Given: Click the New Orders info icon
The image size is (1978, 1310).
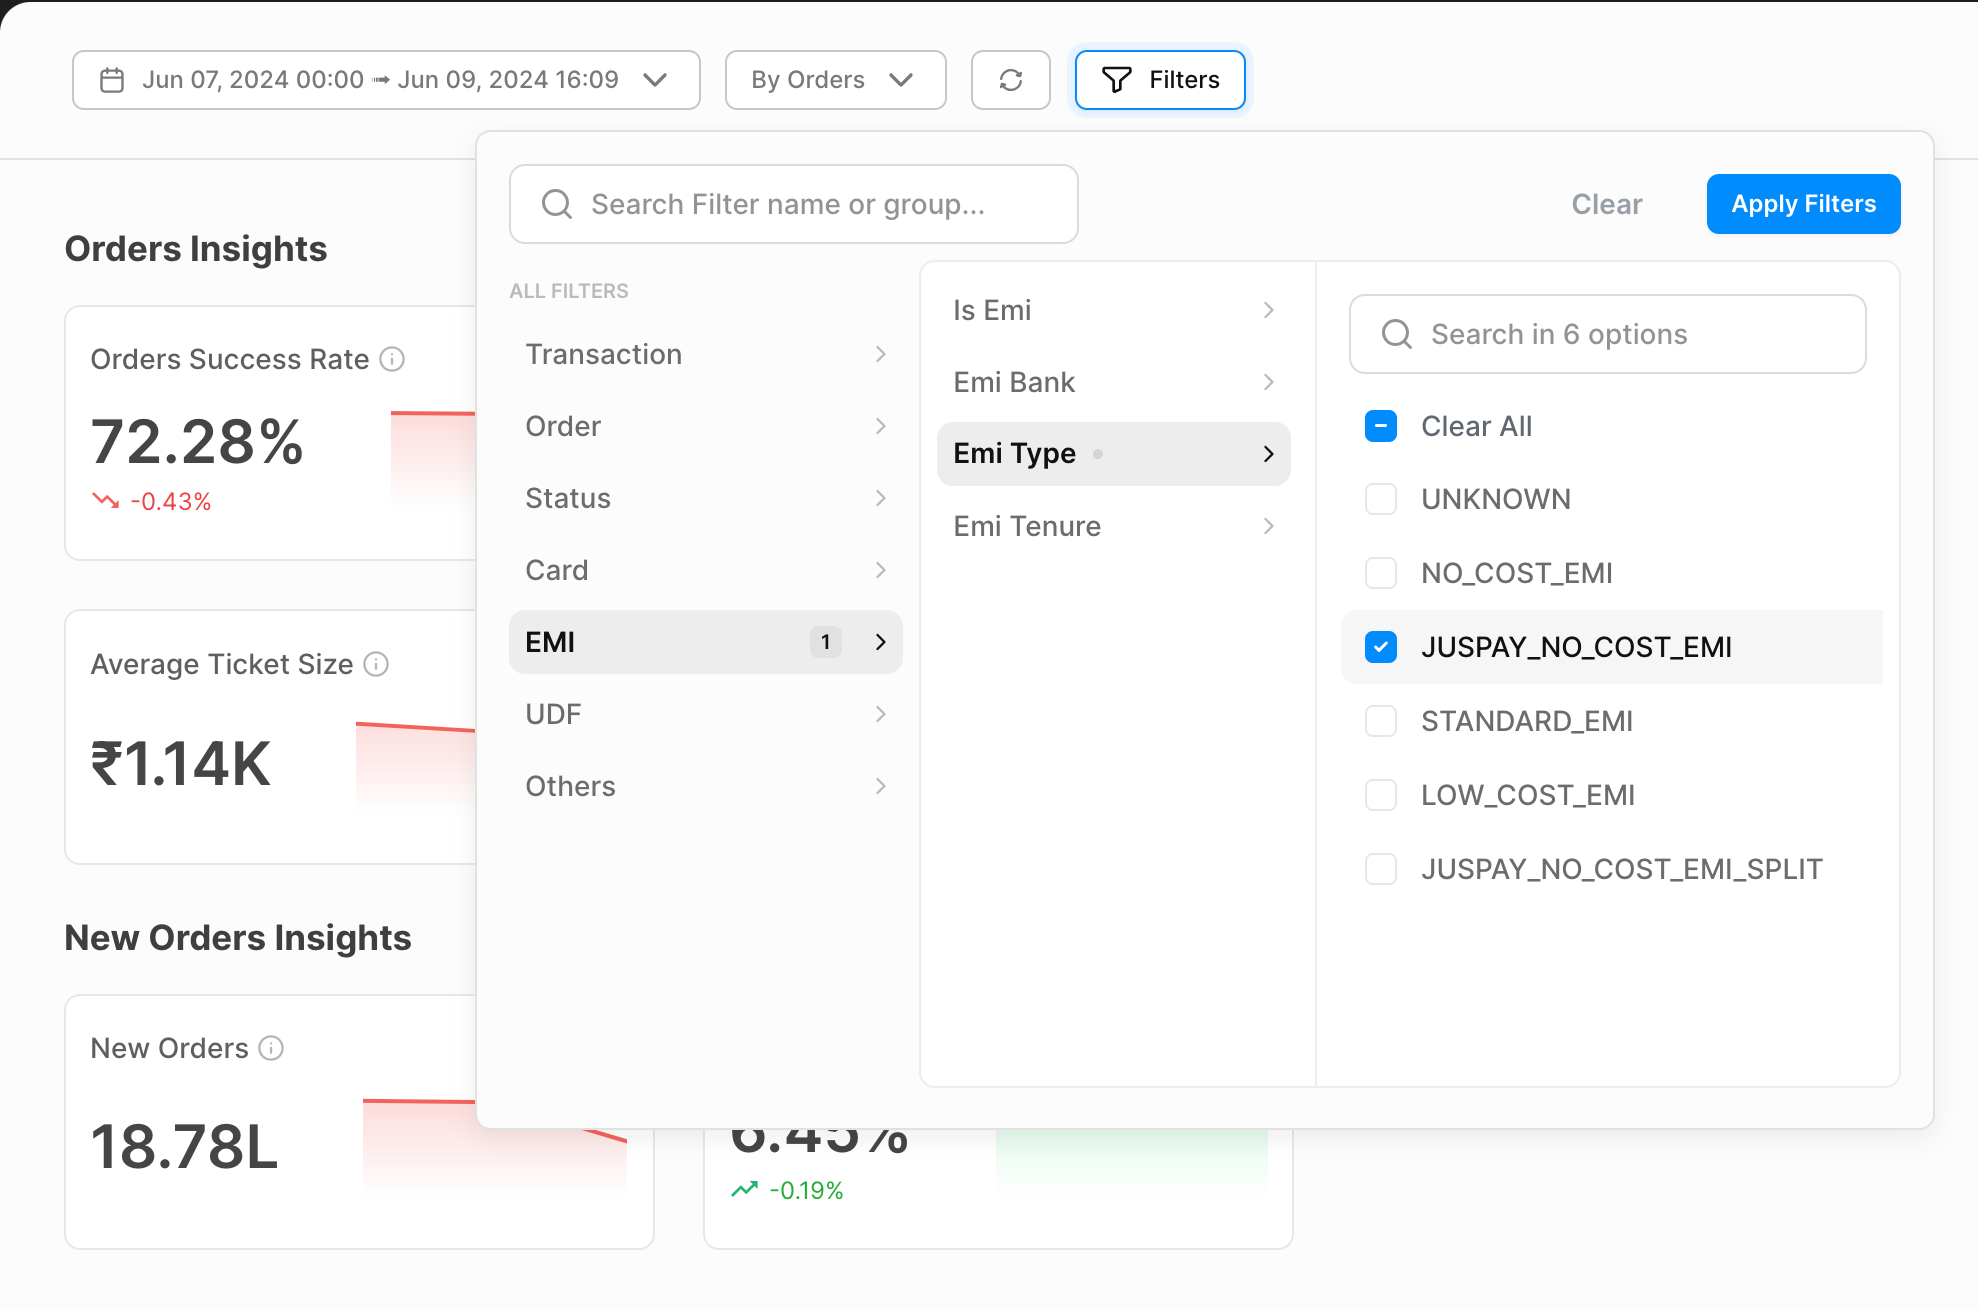Looking at the screenshot, I should click(271, 1048).
